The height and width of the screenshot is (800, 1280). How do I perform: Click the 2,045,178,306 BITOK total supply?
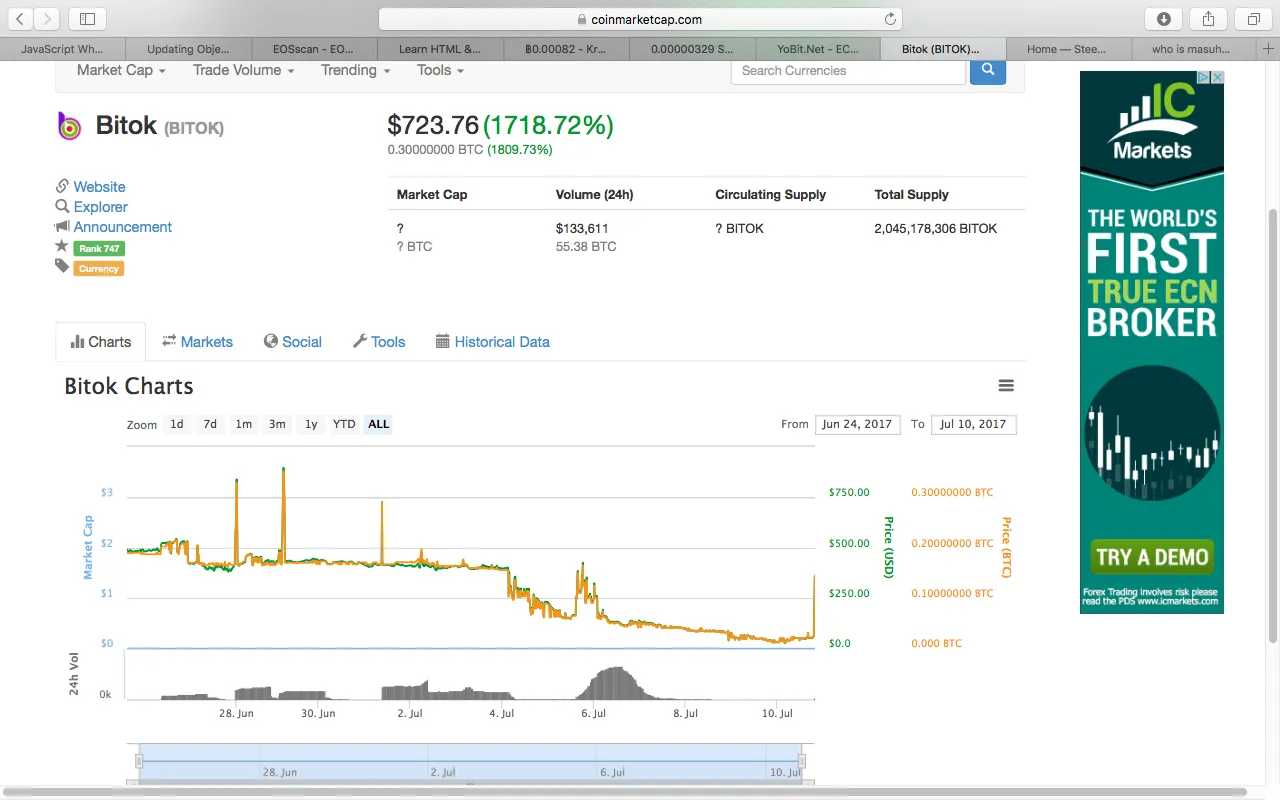point(936,228)
